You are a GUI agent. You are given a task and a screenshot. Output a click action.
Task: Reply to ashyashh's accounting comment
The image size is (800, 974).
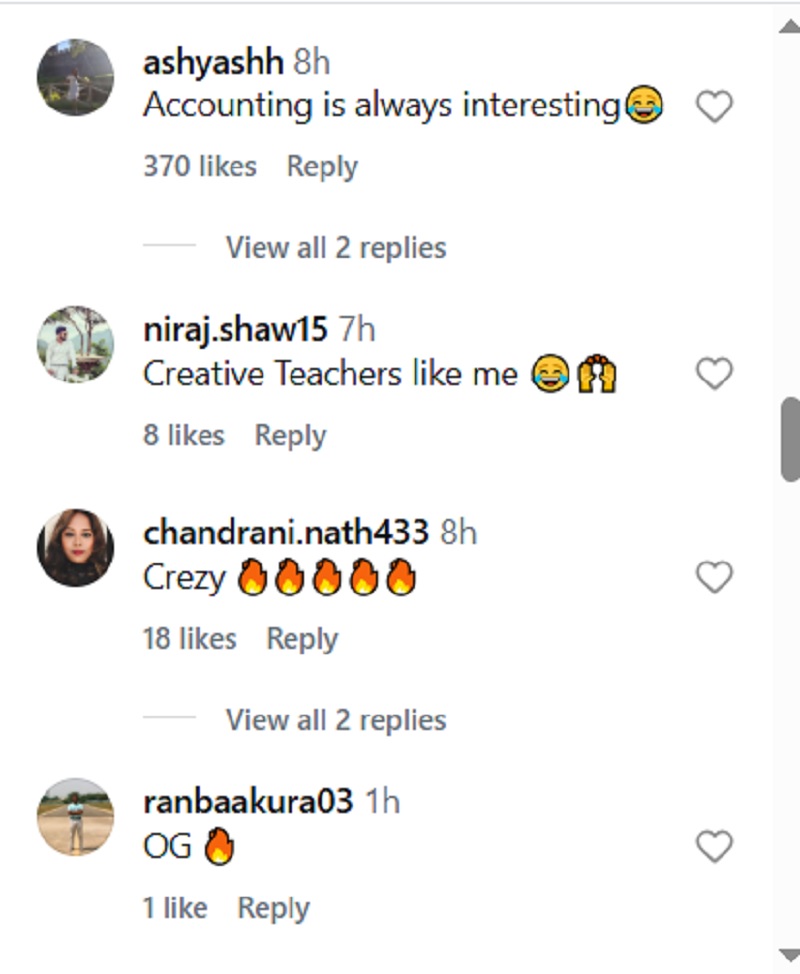[321, 167]
